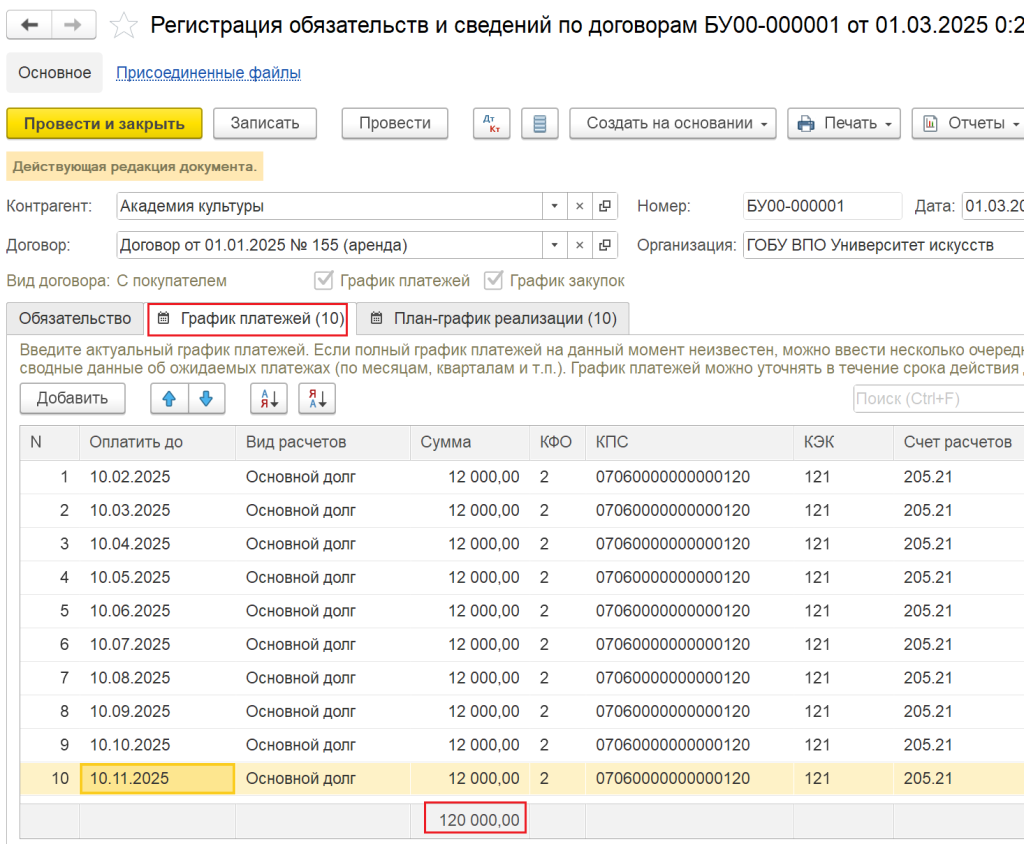Add document to favorites with star icon

(123, 25)
